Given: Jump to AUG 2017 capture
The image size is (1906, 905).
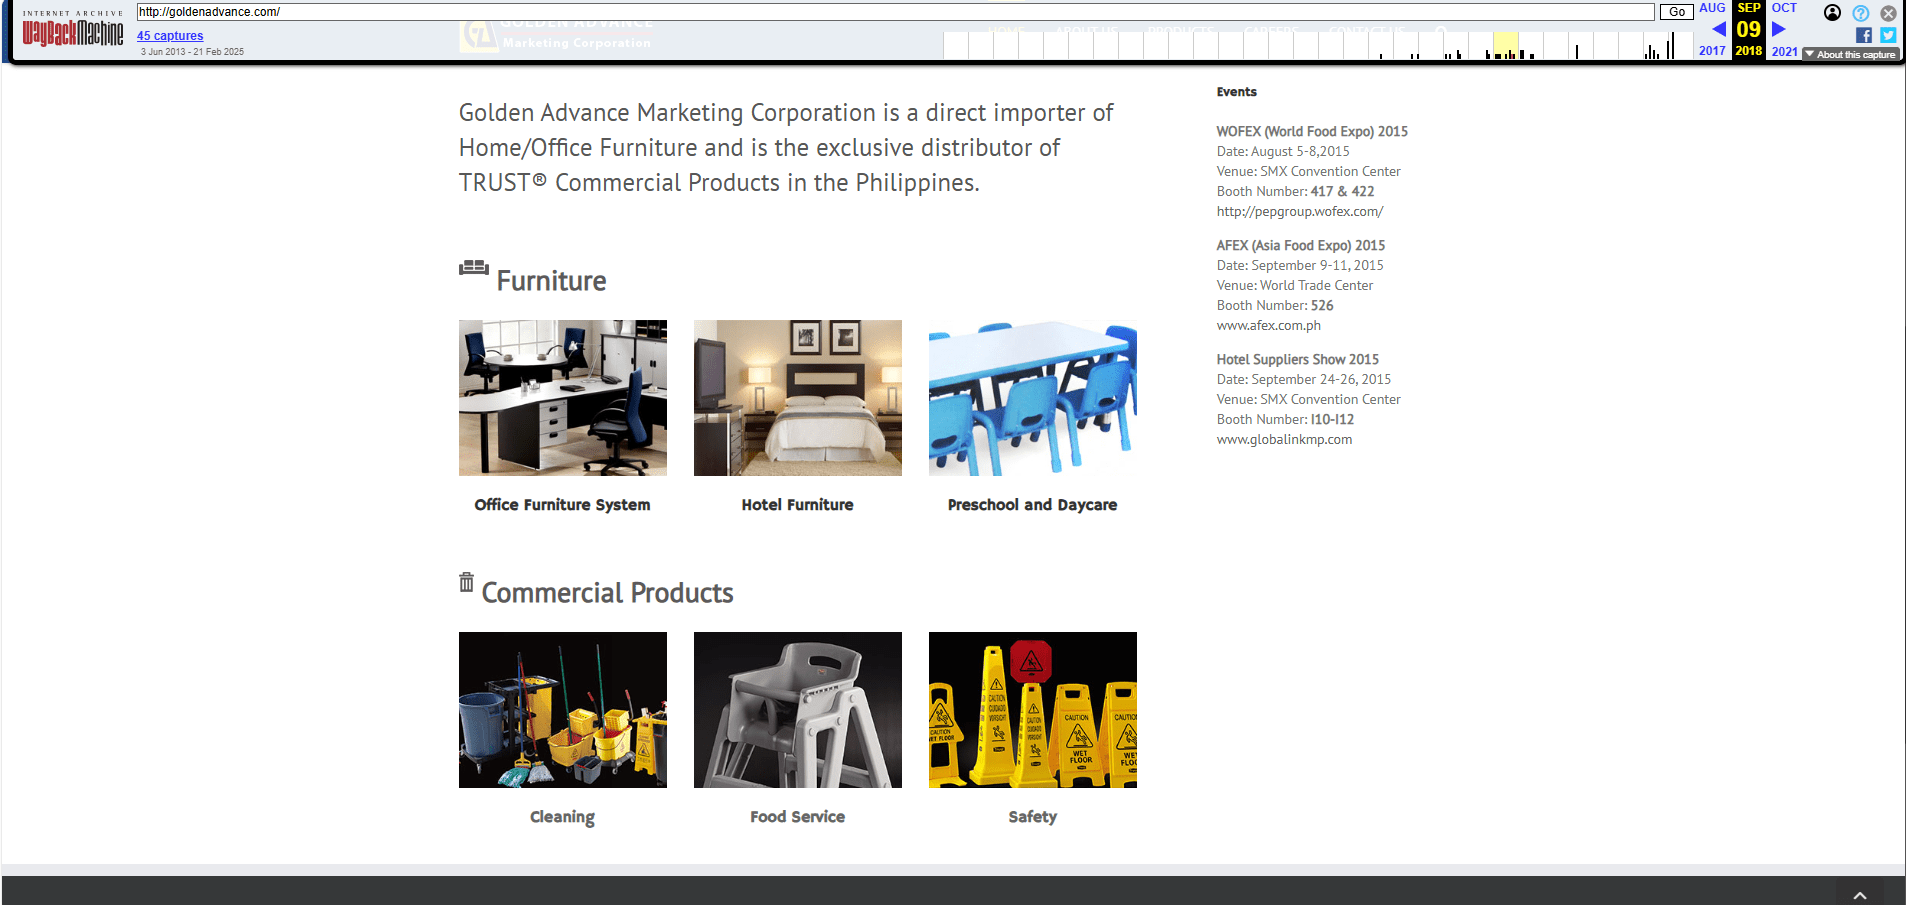Looking at the screenshot, I should 1712,8.
